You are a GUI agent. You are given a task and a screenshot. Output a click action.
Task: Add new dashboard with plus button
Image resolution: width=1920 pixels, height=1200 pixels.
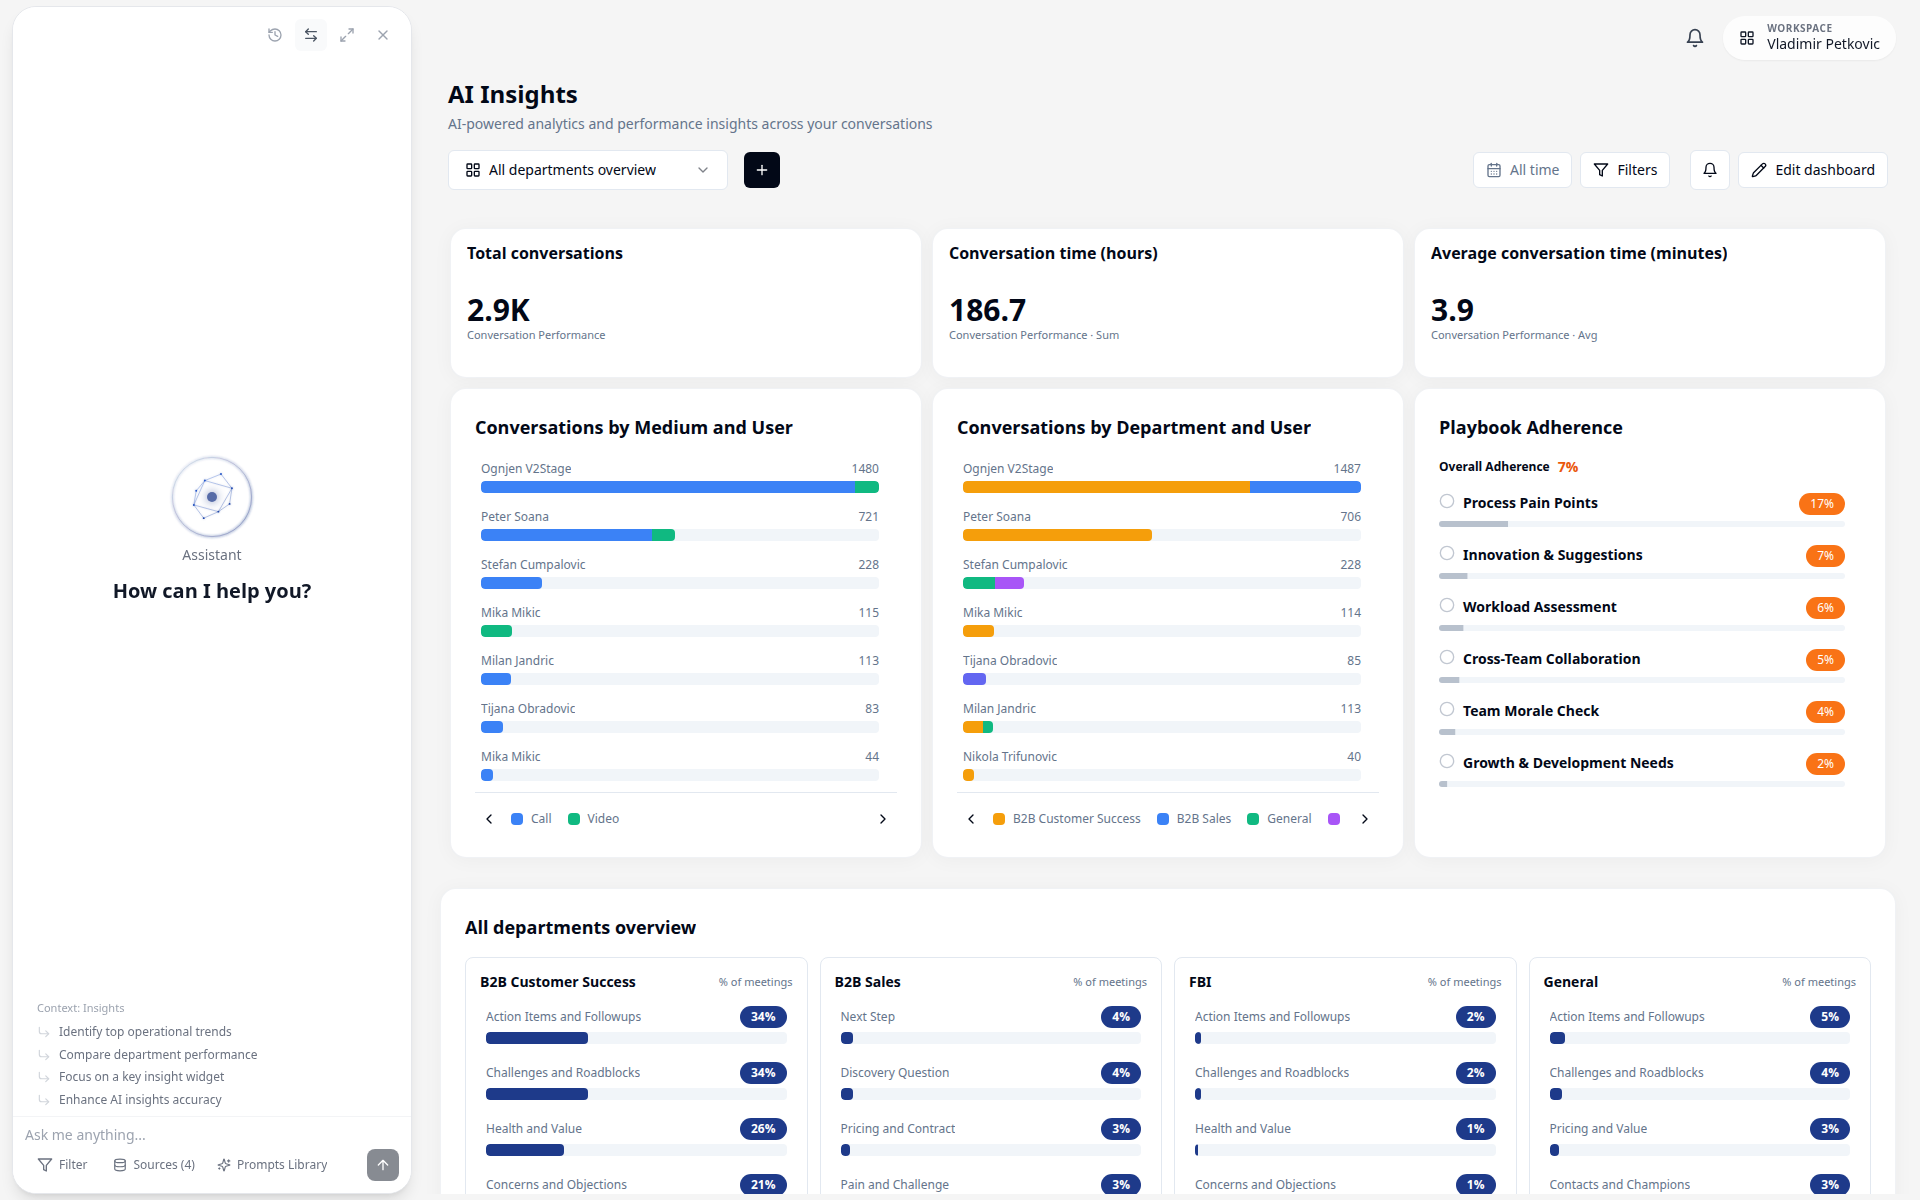coord(762,170)
